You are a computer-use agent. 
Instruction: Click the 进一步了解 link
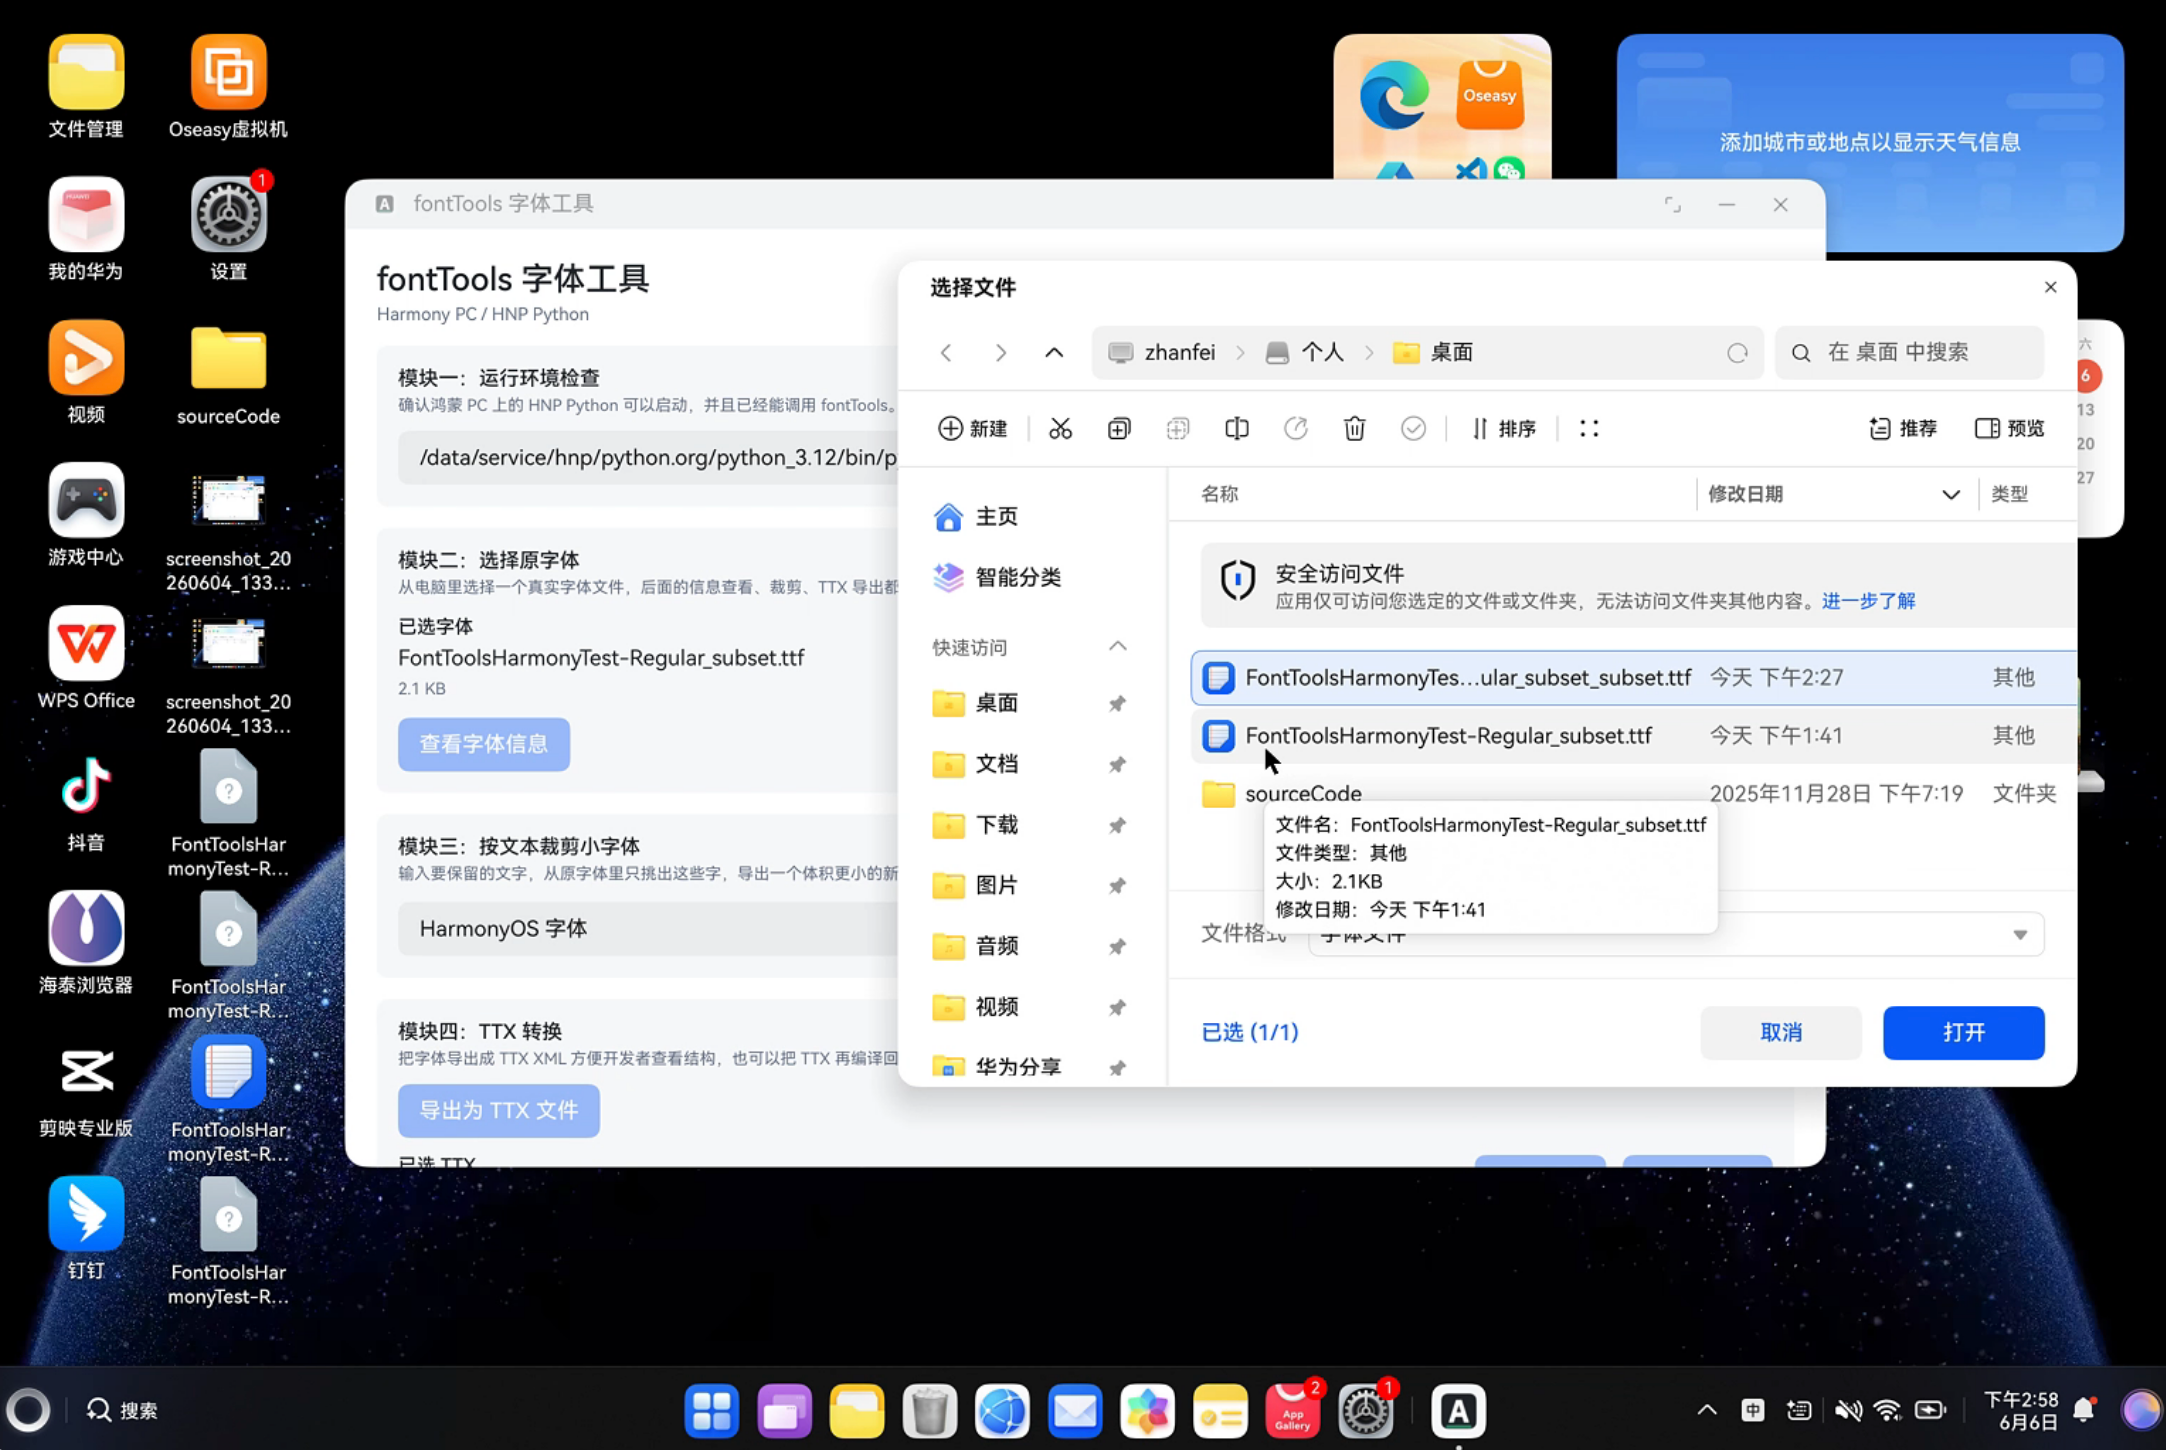1868,601
